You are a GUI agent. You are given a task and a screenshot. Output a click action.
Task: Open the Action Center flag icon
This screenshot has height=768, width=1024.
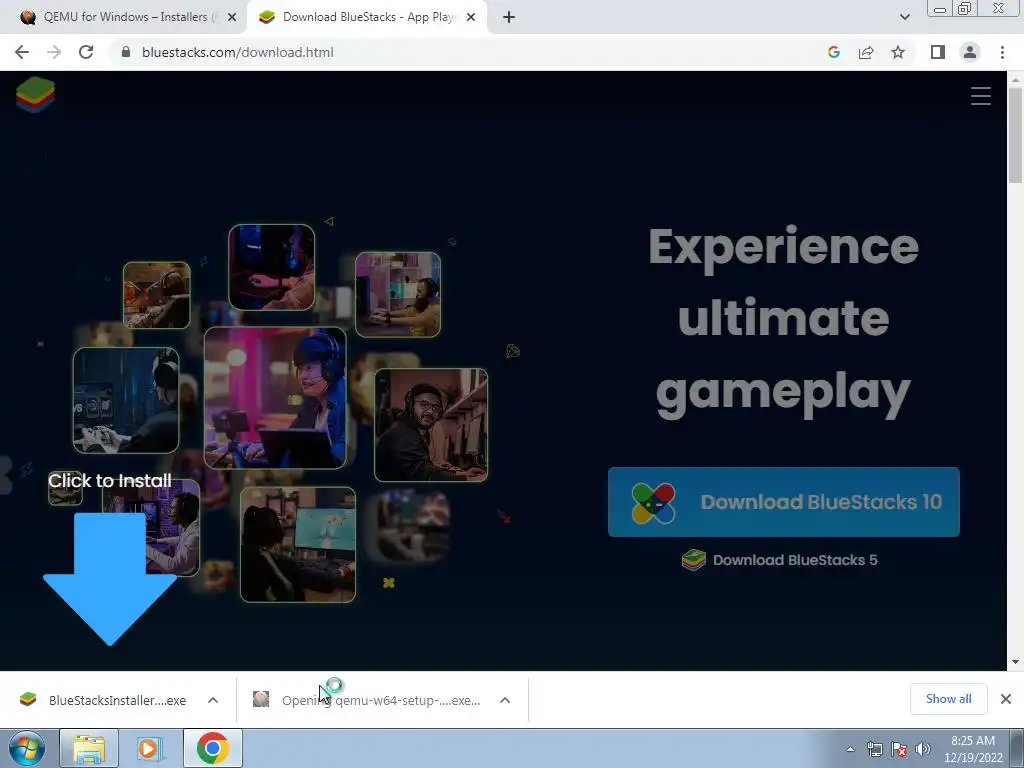899,749
